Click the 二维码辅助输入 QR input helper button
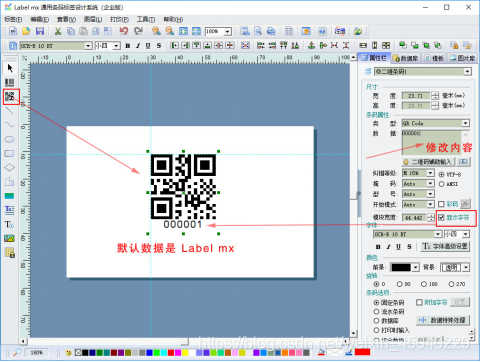The width and height of the screenshot is (480, 362). pyautogui.click(x=428, y=162)
